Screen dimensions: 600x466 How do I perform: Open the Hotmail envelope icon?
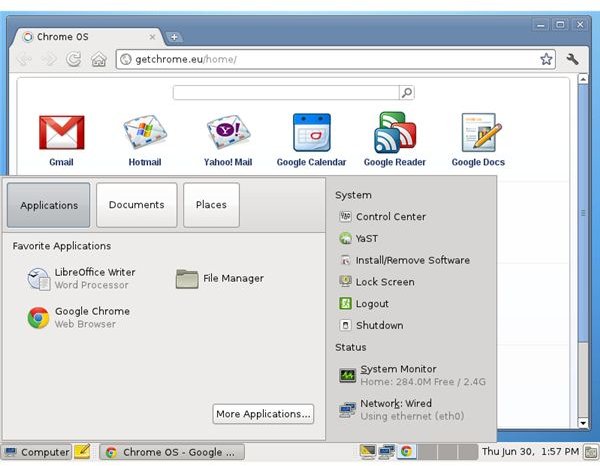click(x=145, y=132)
